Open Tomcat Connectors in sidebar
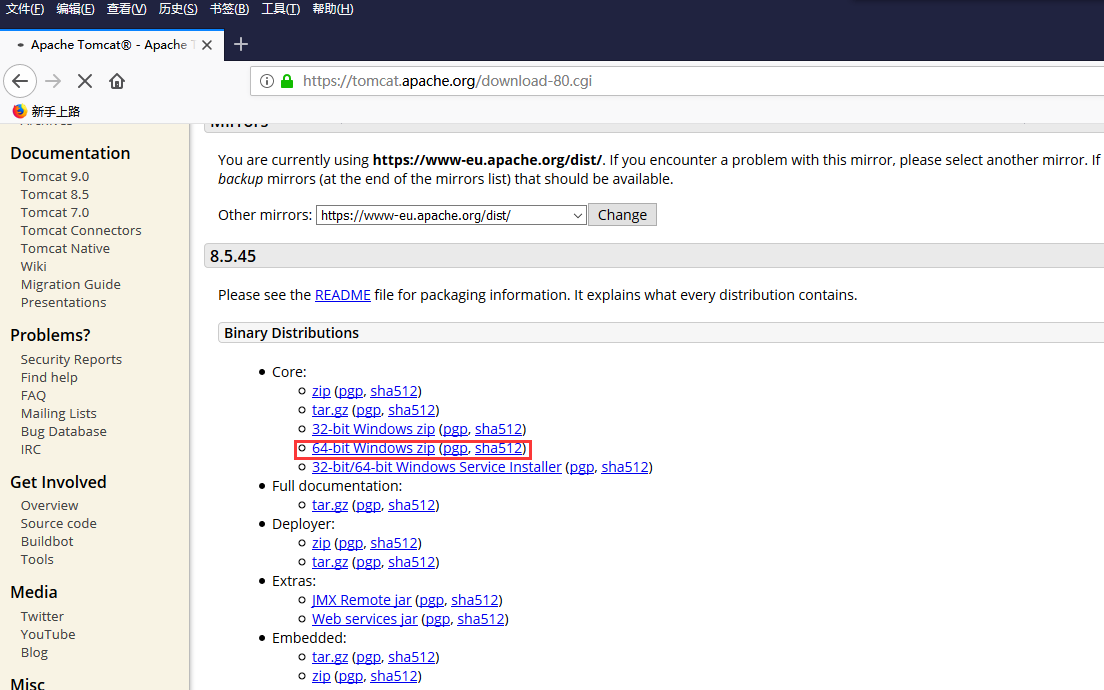The image size is (1104, 690). pos(81,230)
